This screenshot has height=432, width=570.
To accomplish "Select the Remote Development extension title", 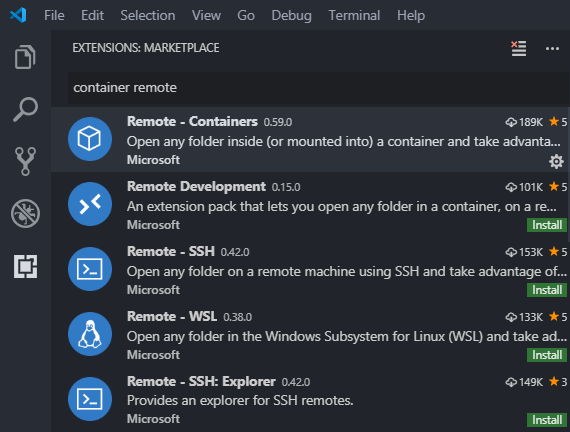I will pos(196,187).
